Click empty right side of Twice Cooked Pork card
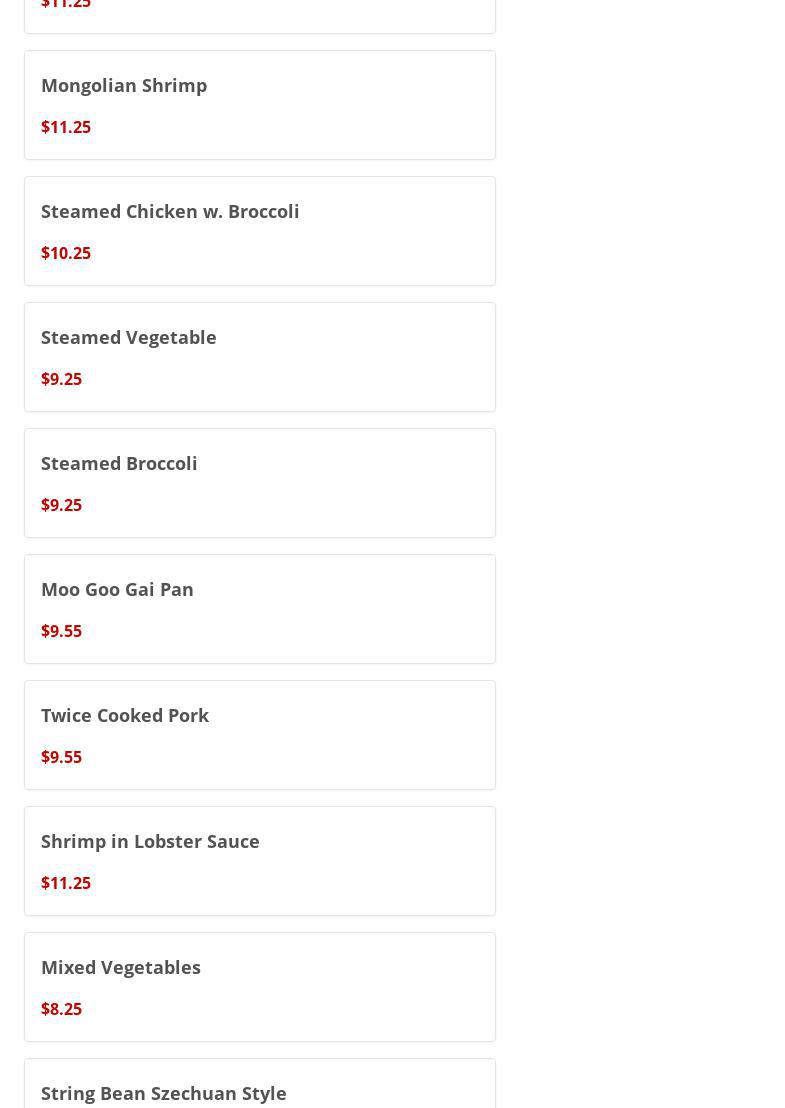The height and width of the screenshot is (1108, 785). pyautogui.click(x=400, y=735)
